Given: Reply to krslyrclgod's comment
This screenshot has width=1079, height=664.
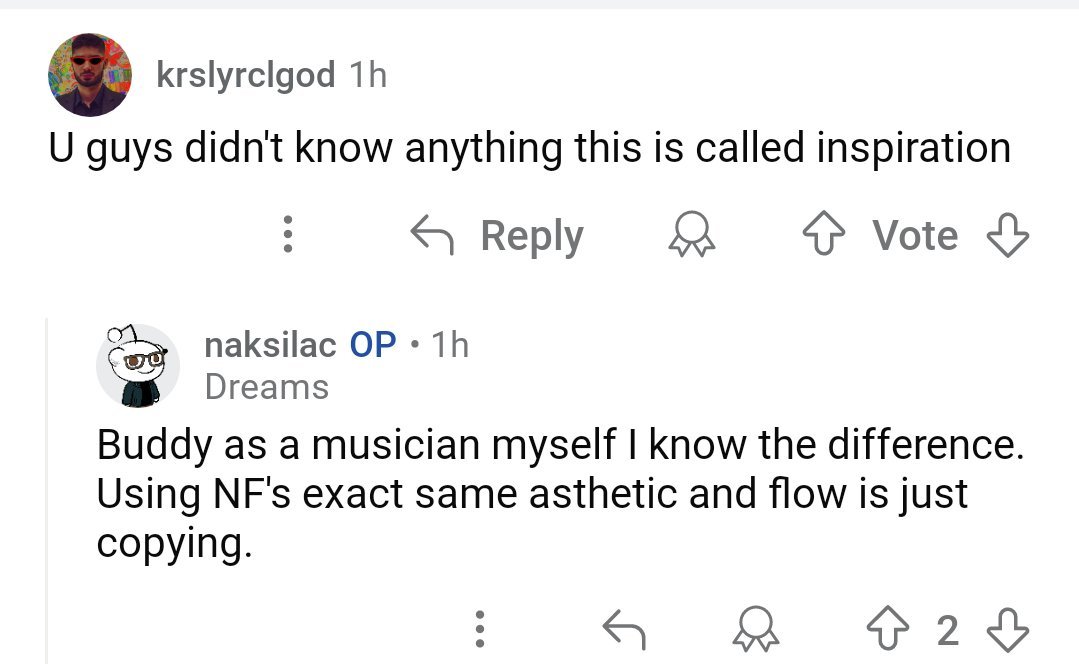Looking at the screenshot, I should (498, 236).
